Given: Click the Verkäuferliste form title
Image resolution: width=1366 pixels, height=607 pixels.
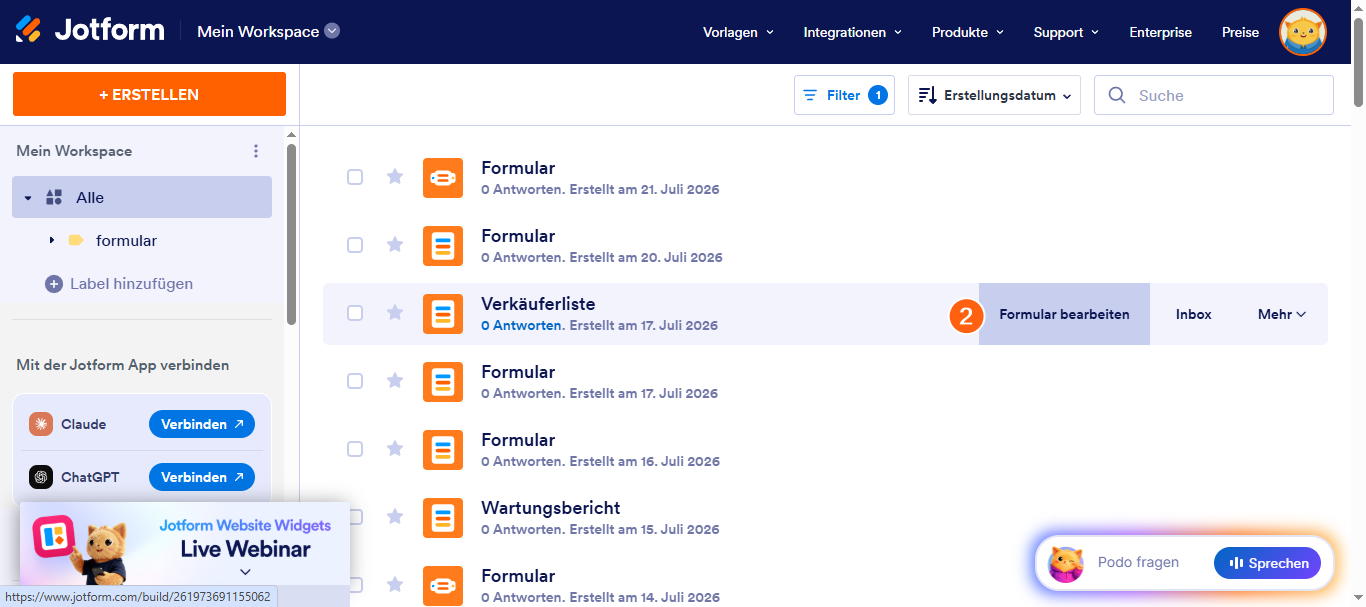Looking at the screenshot, I should click(538, 303).
